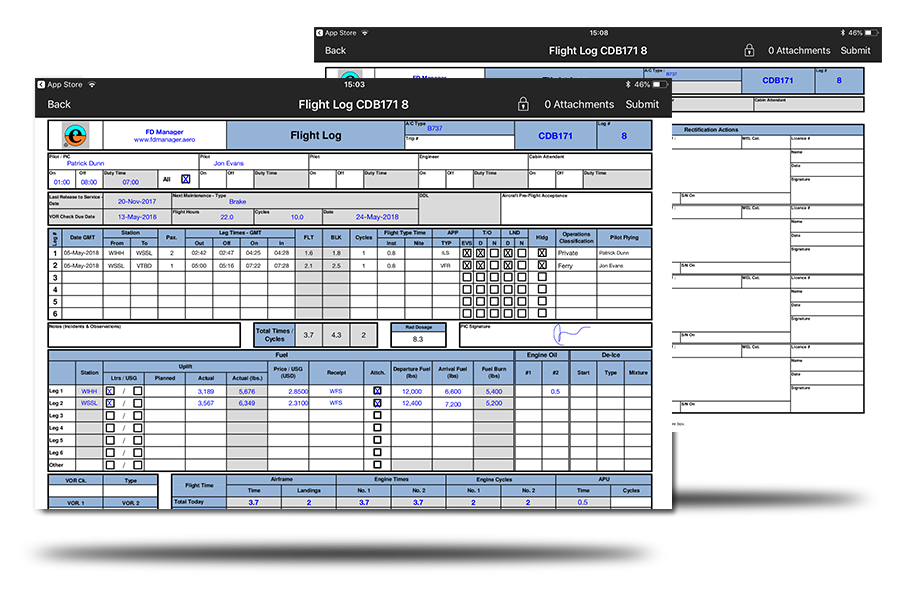Open the www.fdmanager.aero link
913x613 pixels.
(x=164, y=140)
